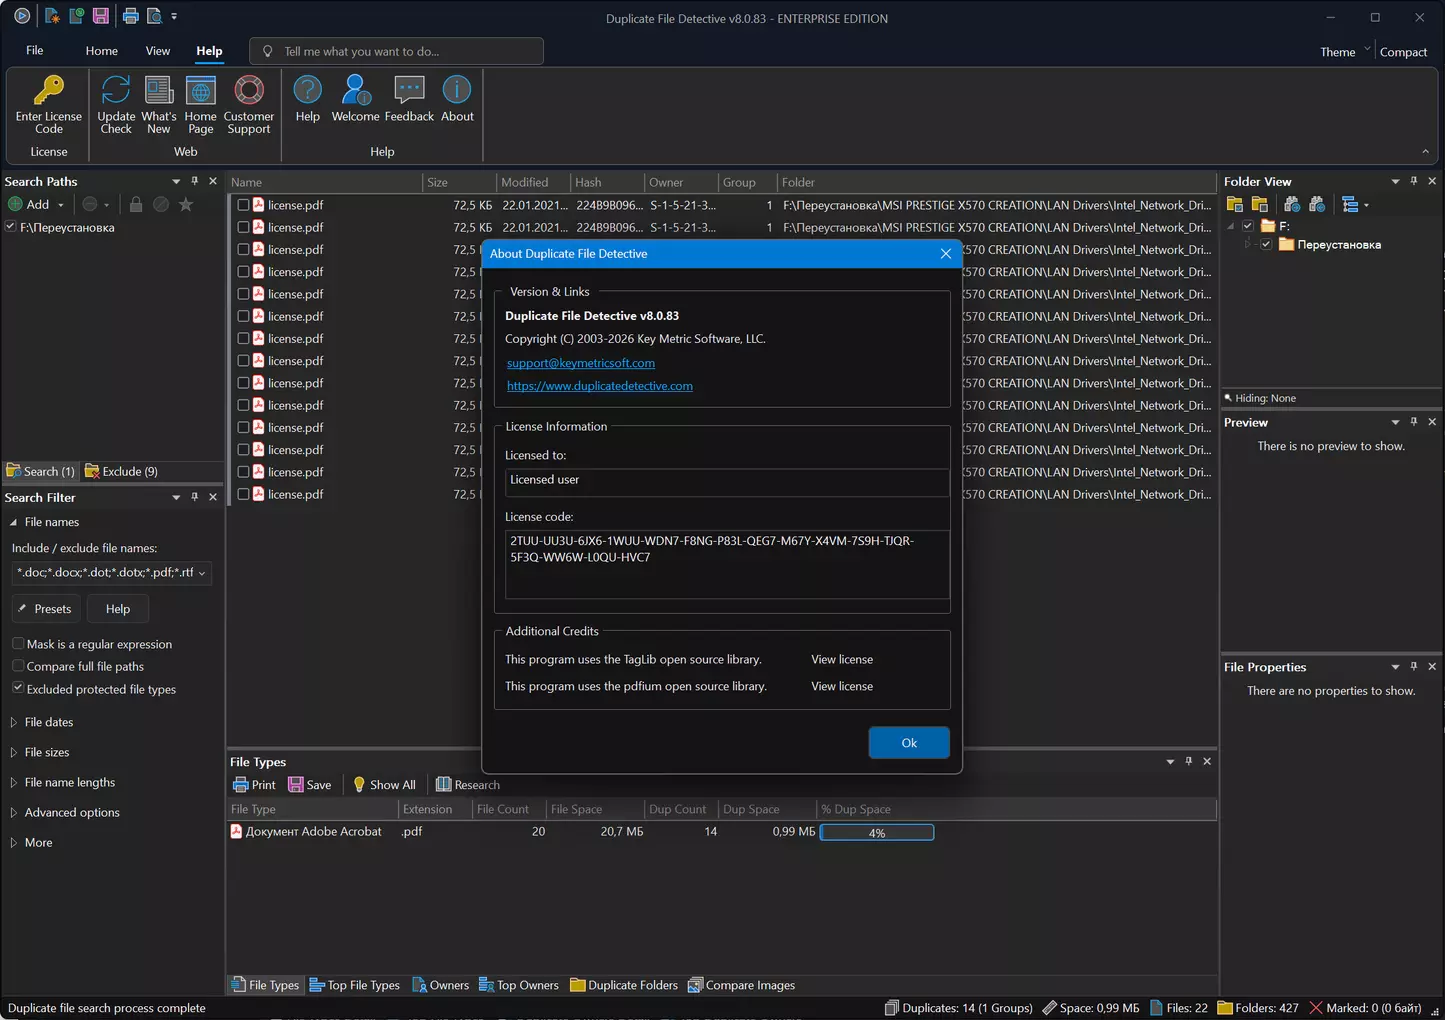Pin the Search Filter panel

point(195,497)
